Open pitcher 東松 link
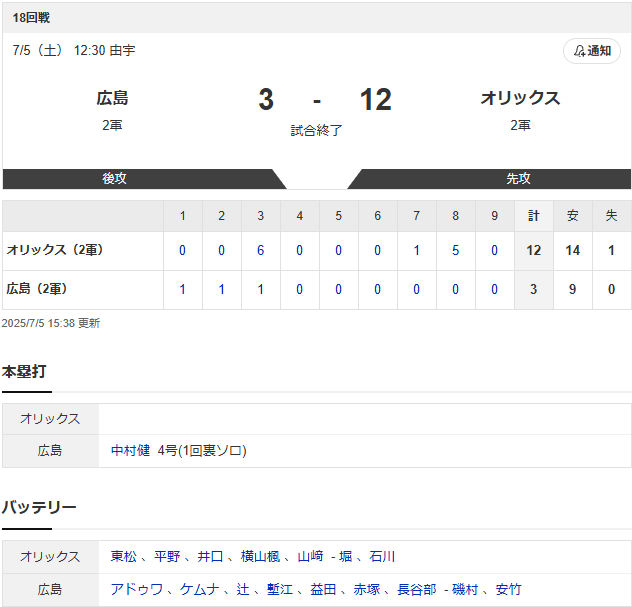 pyautogui.click(x=124, y=556)
